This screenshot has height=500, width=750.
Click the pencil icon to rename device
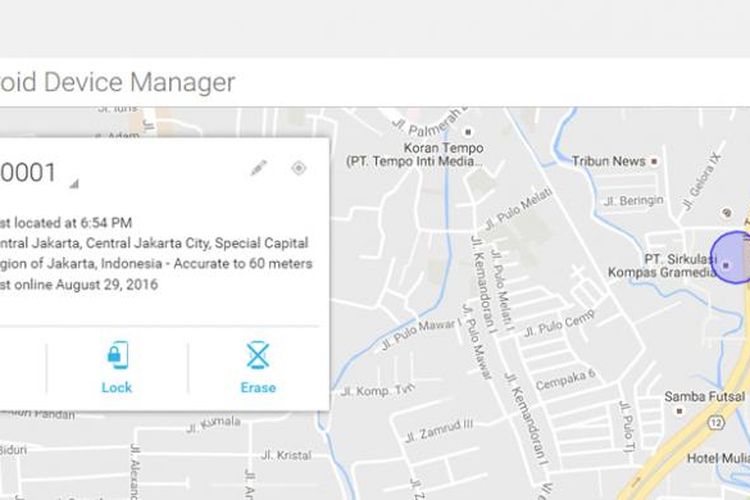259,168
